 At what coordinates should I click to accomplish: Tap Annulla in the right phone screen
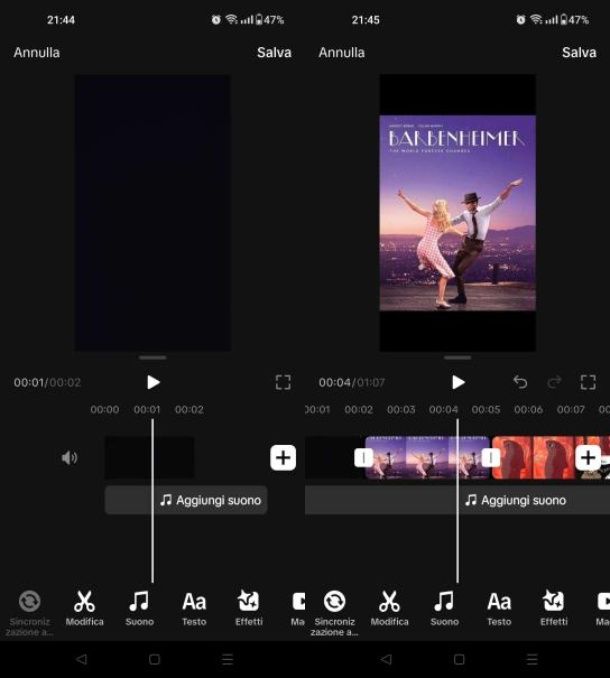(342, 52)
